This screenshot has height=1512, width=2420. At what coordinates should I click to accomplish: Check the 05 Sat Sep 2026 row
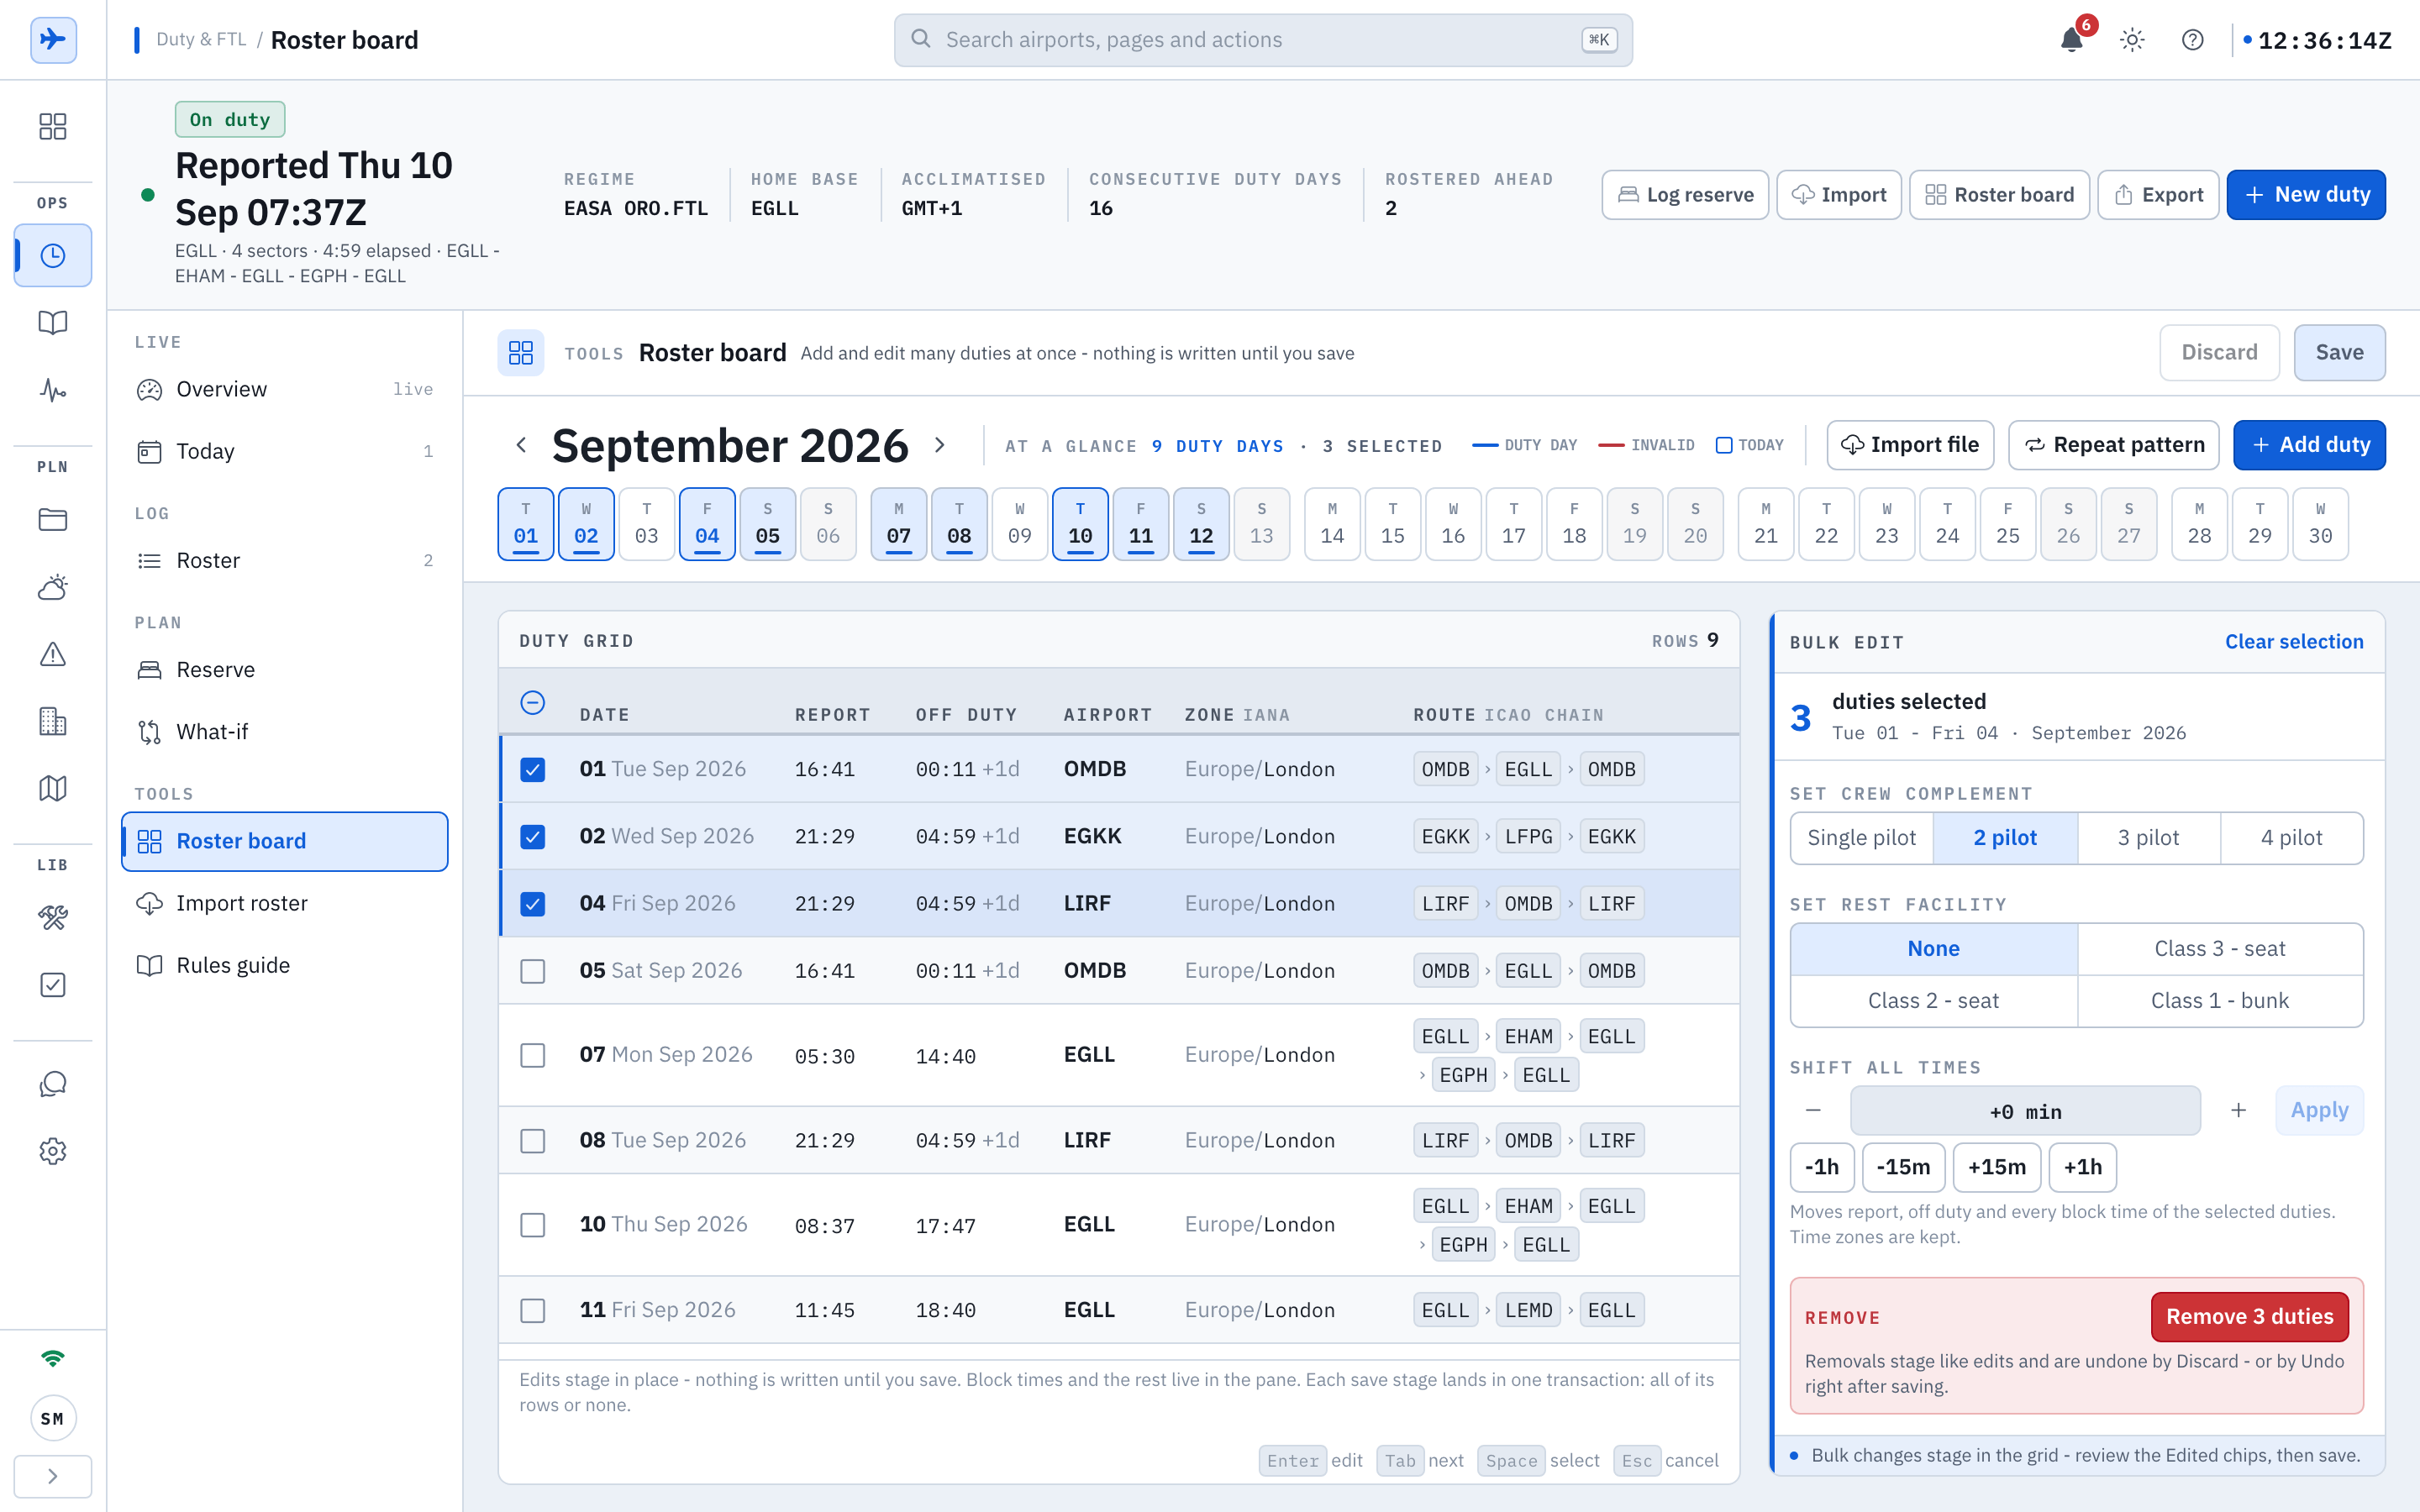click(533, 971)
